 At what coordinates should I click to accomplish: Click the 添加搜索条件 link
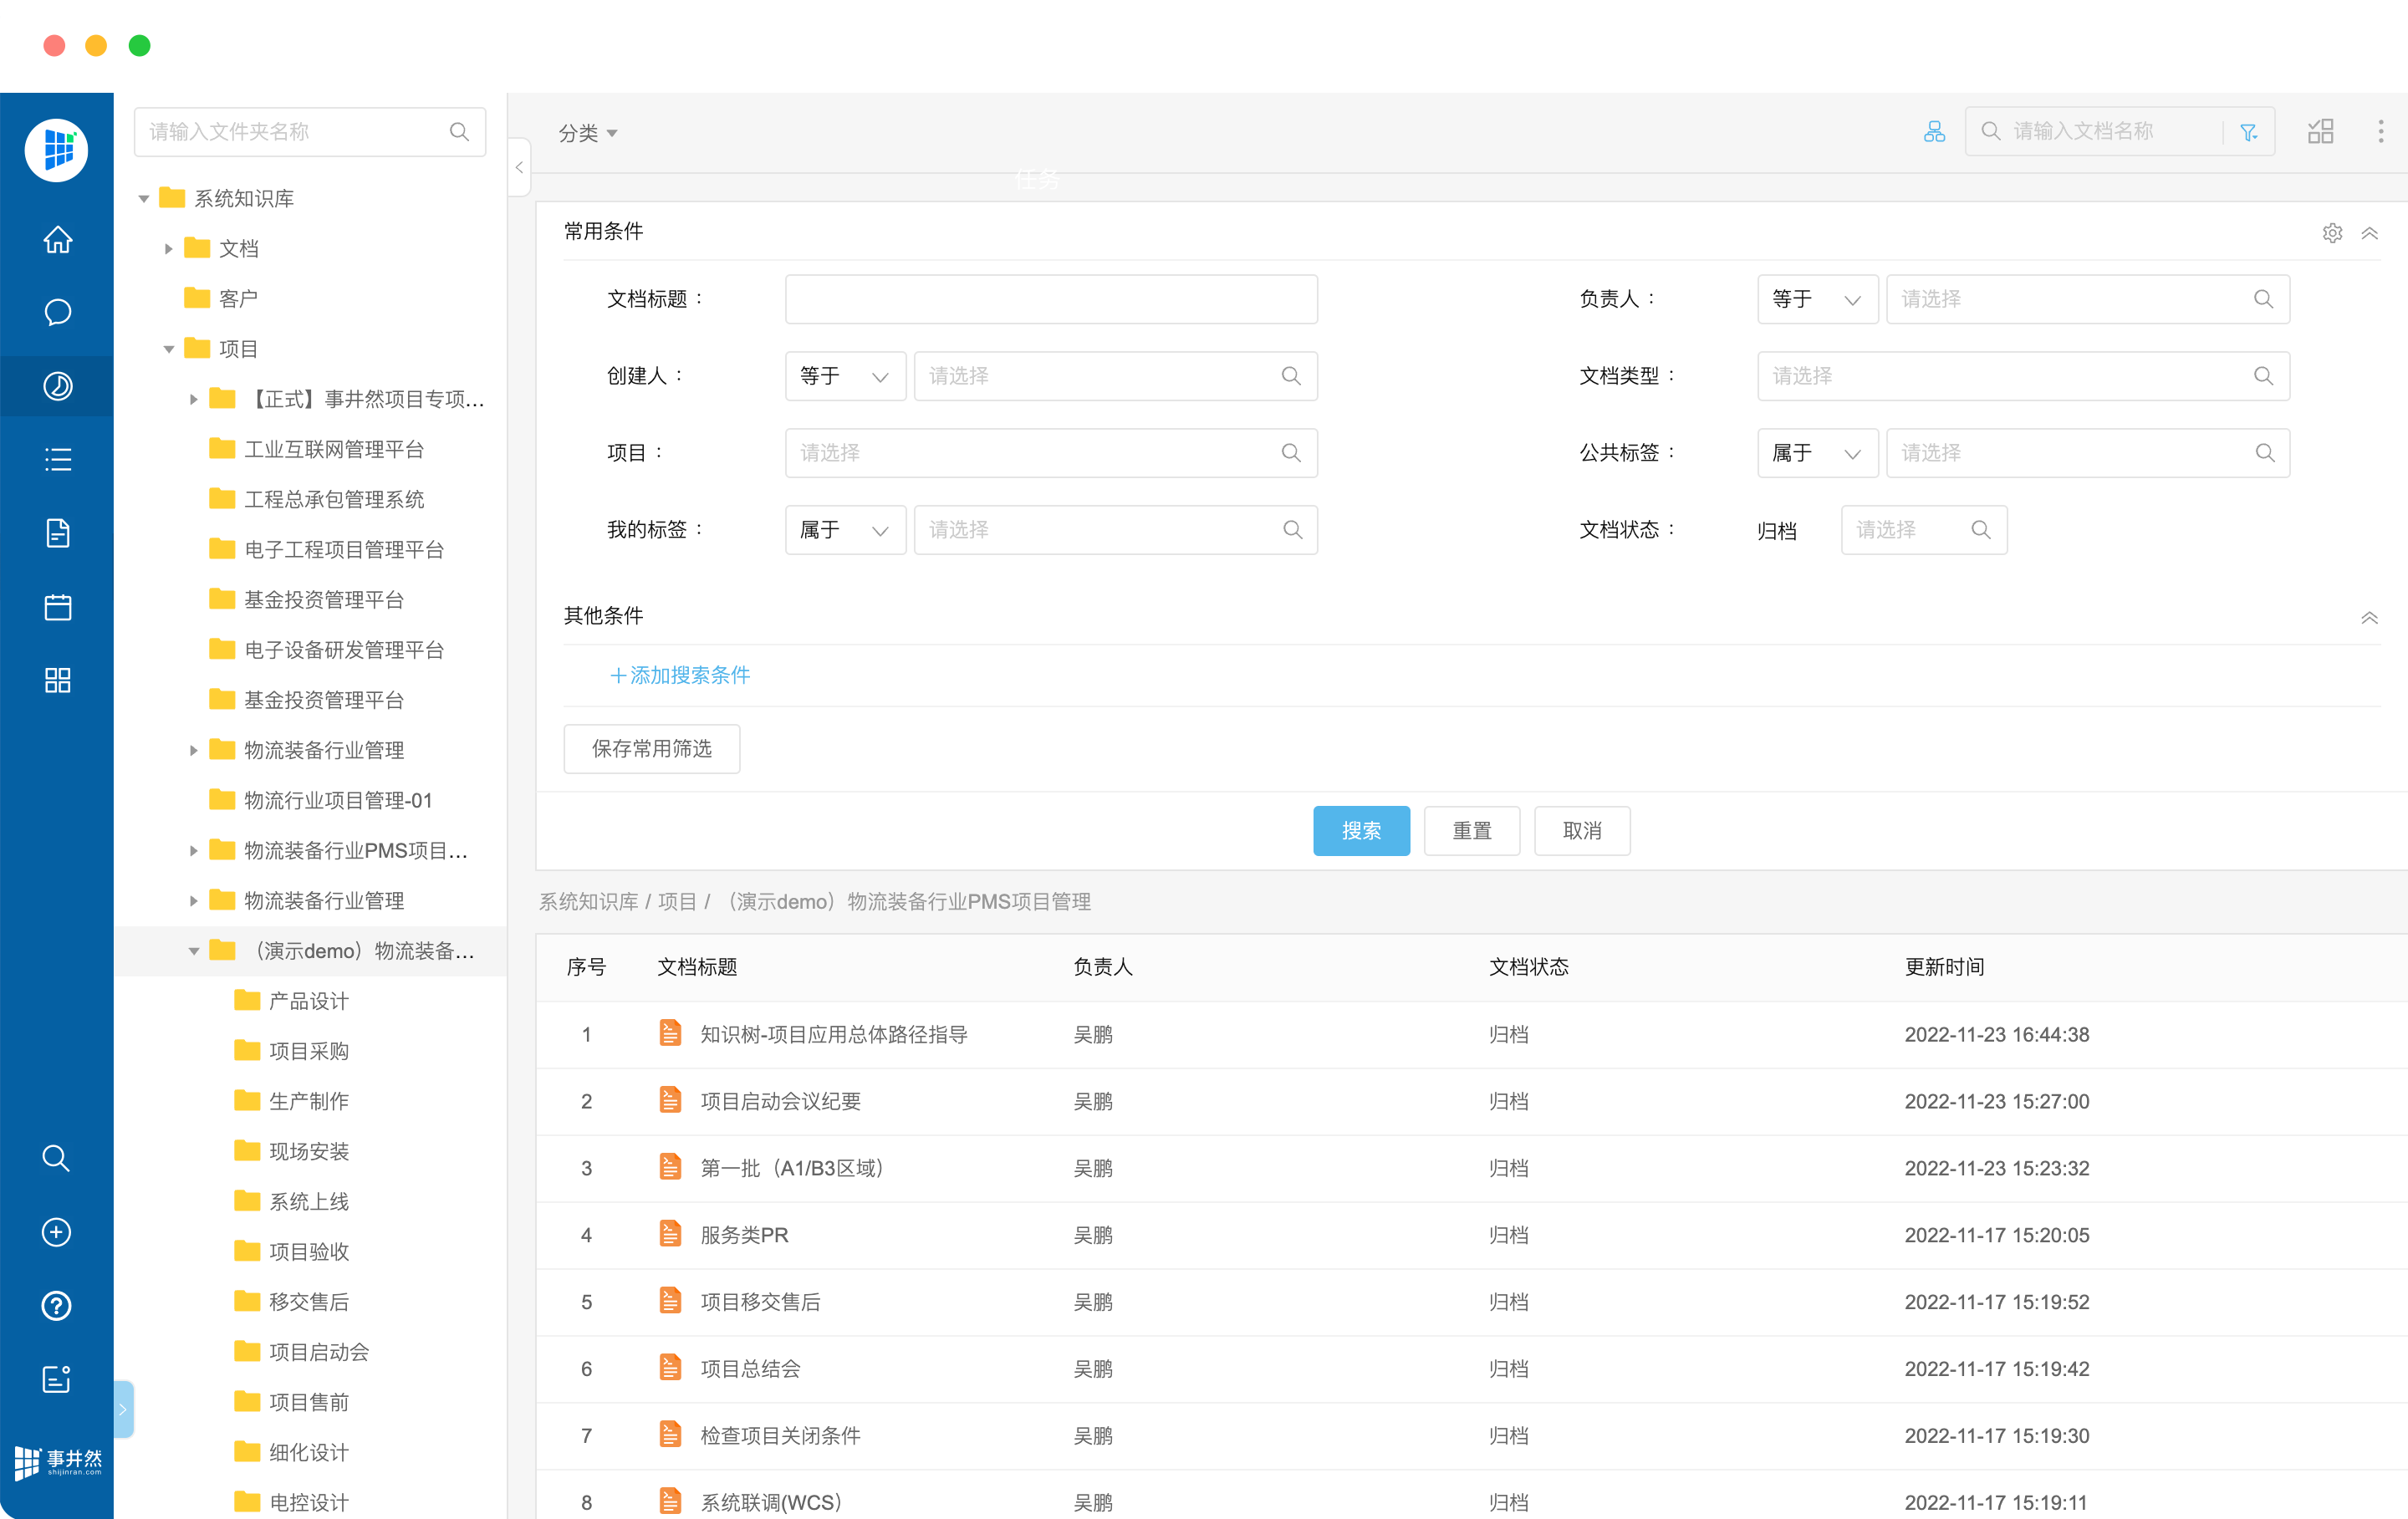pyautogui.click(x=680, y=675)
